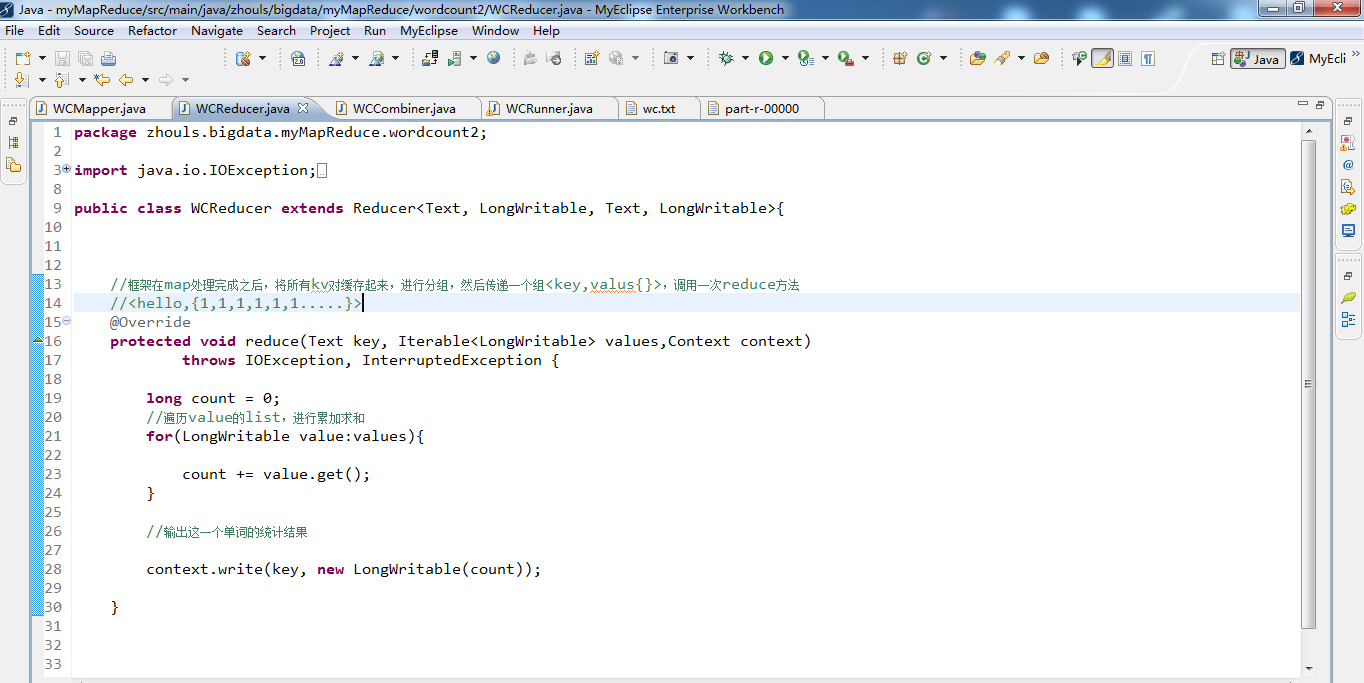Open the Window menu
This screenshot has height=683, width=1364.
[495, 31]
